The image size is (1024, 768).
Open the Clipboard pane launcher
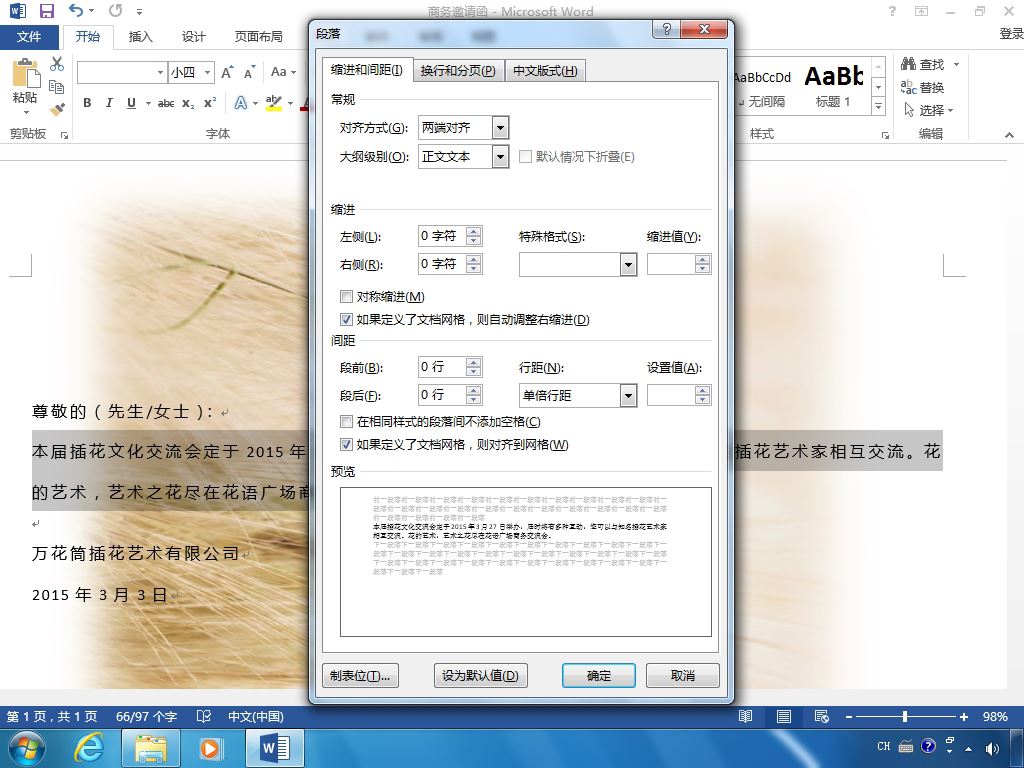tap(64, 135)
